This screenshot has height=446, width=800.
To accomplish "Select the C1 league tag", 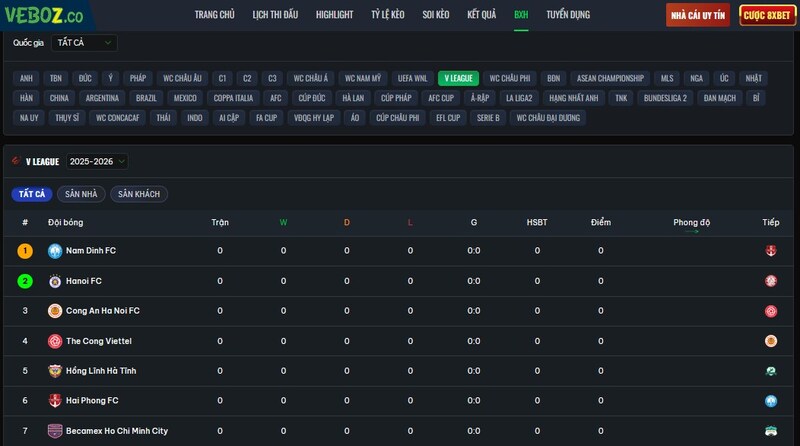I will [x=222, y=78].
